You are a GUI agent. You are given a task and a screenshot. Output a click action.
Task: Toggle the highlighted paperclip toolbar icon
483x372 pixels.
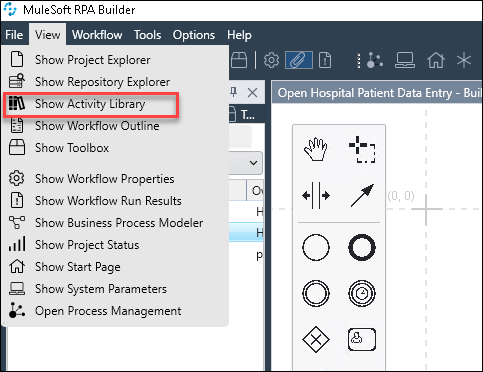(x=299, y=60)
